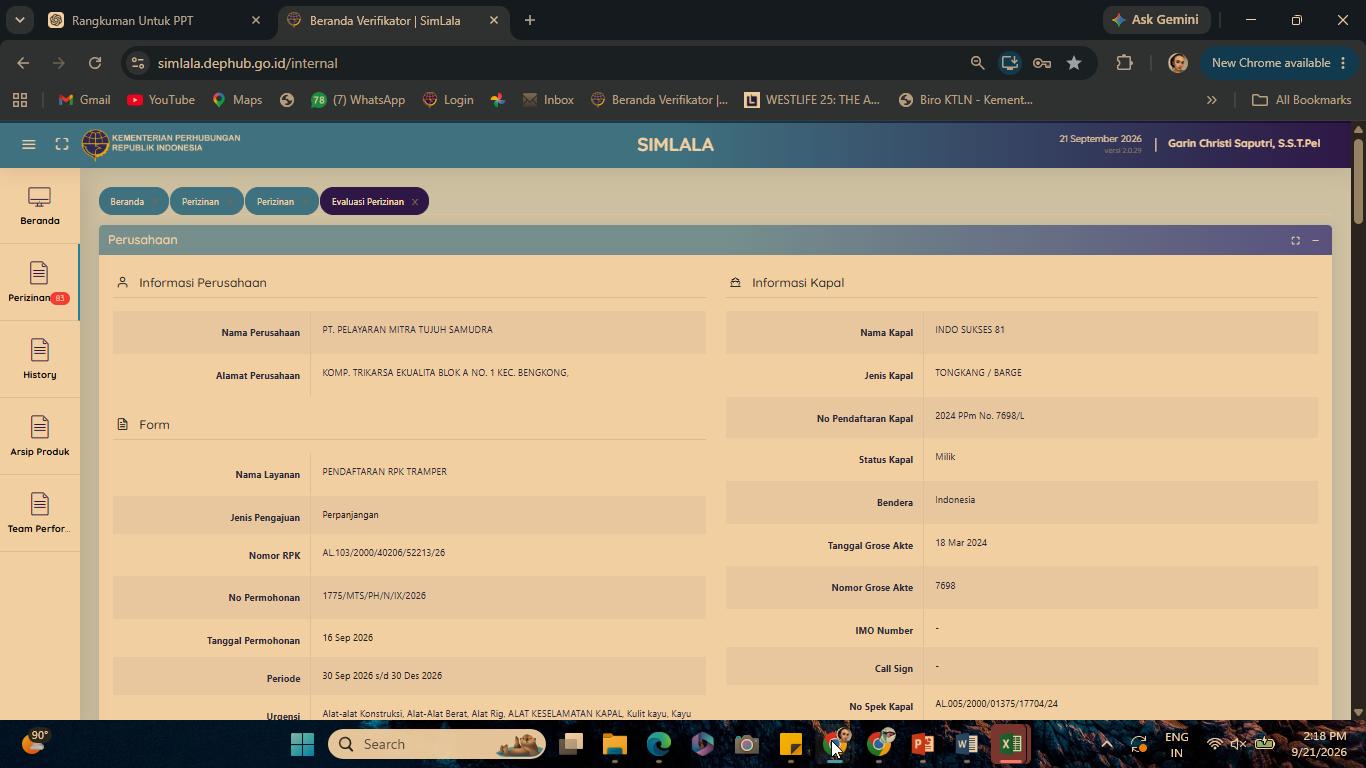1366x768 pixels.
Task: Bookmark this page with the star icon
Action: point(1074,63)
